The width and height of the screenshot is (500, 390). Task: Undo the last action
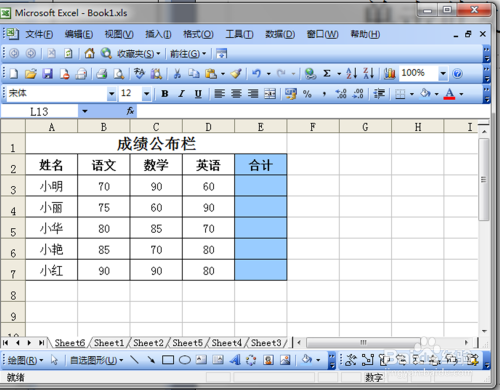click(x=256, y=74)
